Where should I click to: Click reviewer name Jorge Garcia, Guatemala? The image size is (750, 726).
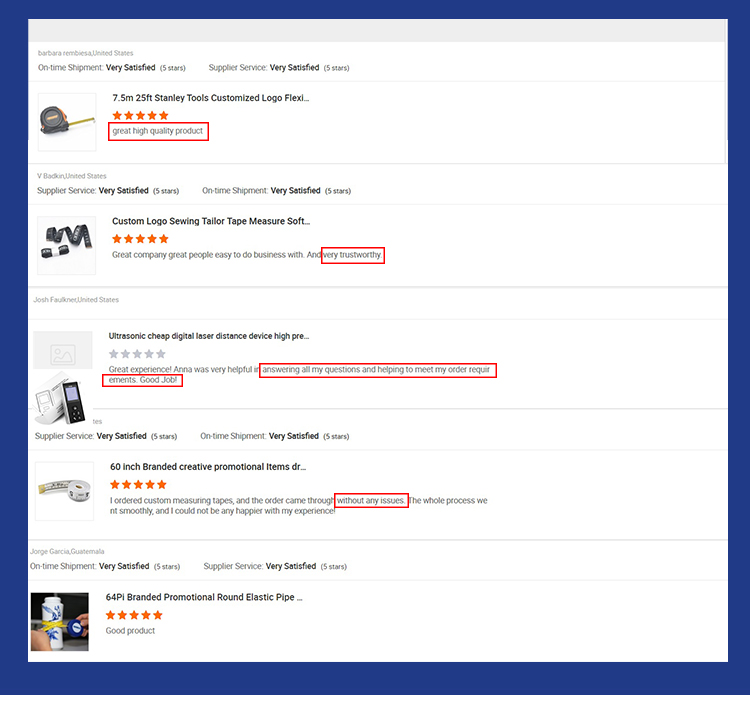[67, 551]
